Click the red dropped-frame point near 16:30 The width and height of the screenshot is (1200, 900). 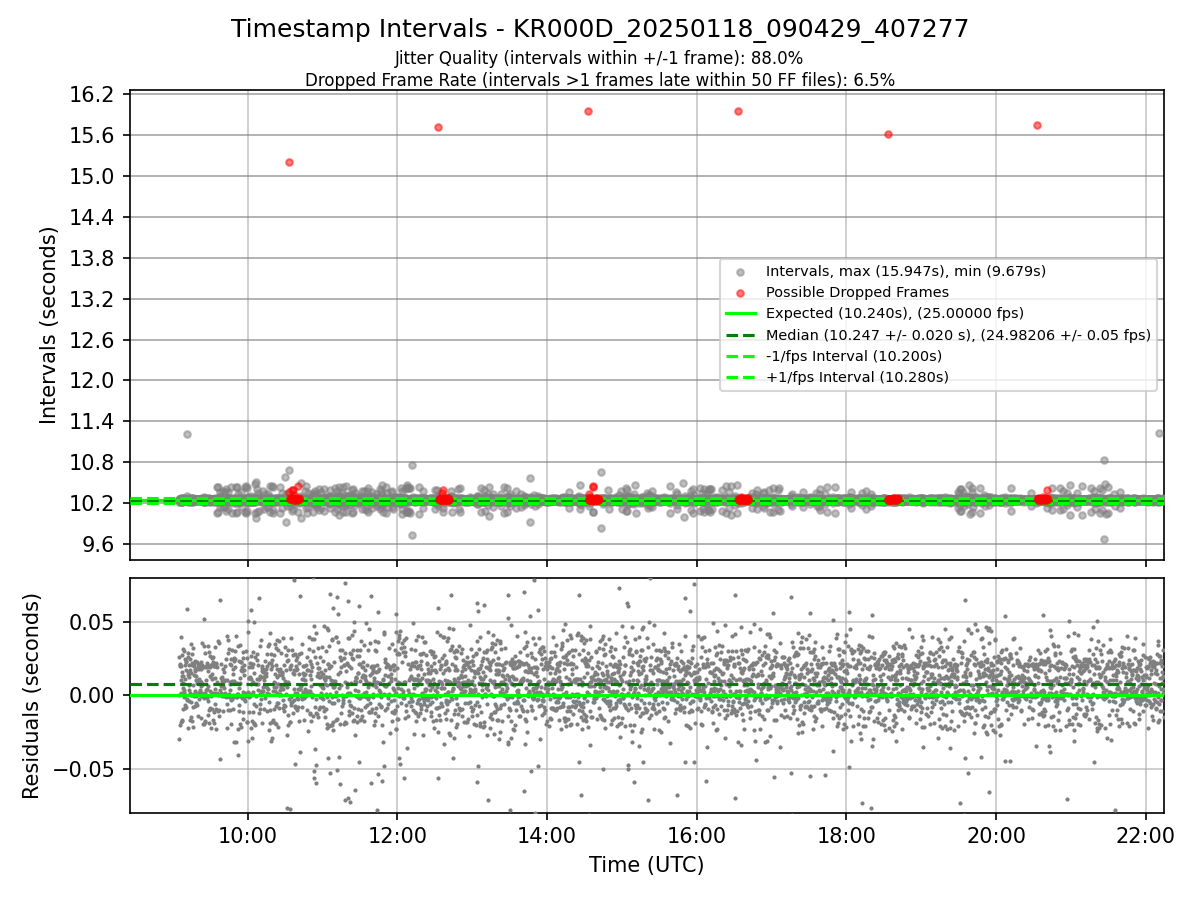click(x=738, y=111)
